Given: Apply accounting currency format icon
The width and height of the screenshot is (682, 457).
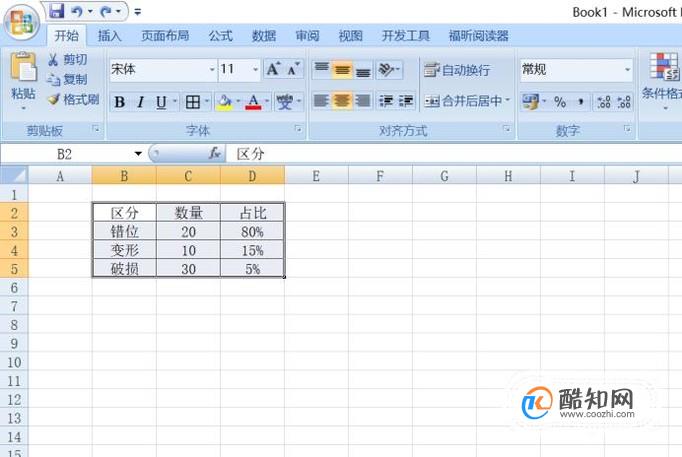Looking at the screenshot, I should click(531, 102).
